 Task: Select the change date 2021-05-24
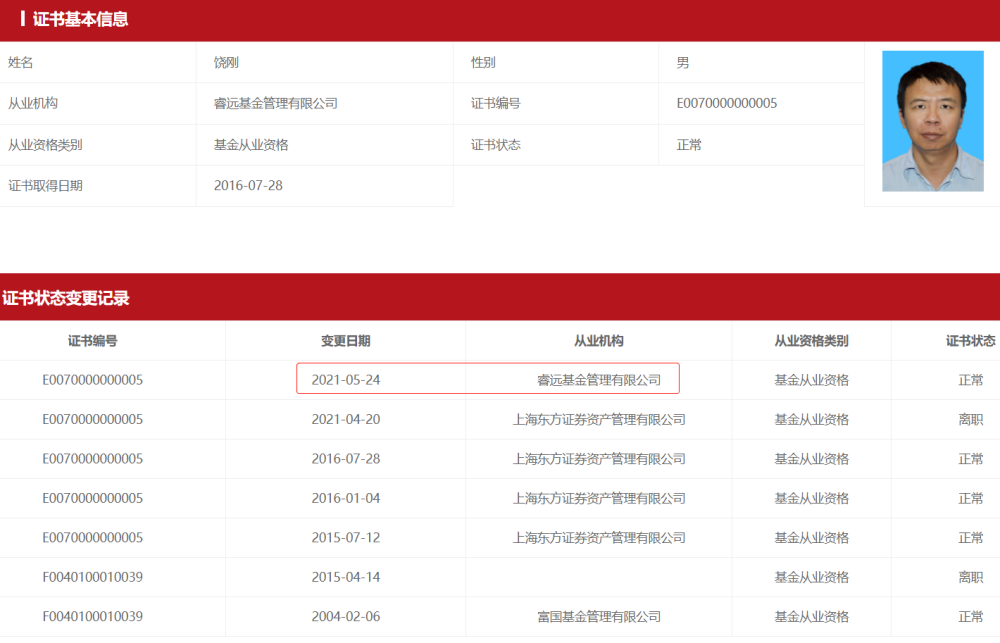[346, 380]
